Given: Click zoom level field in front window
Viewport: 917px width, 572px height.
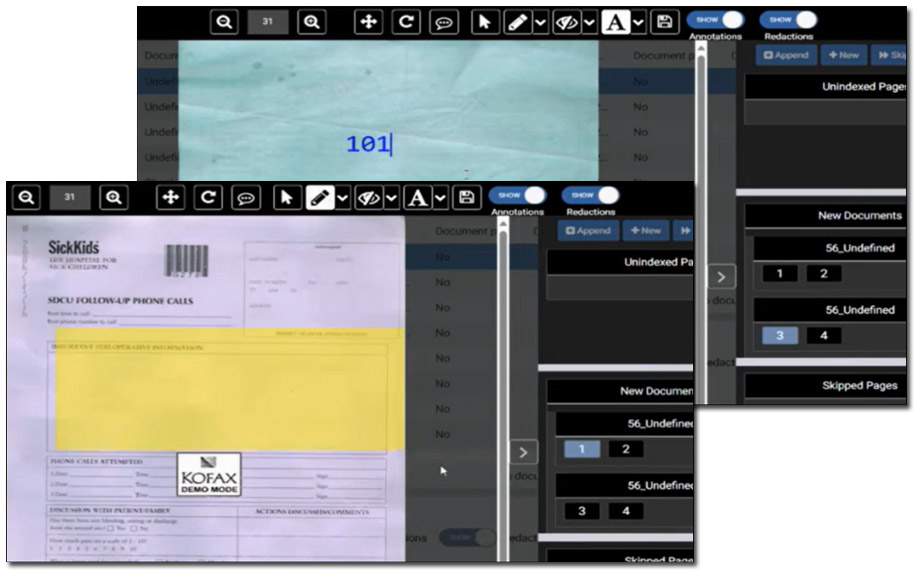Looking at the screenshot, I should coord(70,197).
